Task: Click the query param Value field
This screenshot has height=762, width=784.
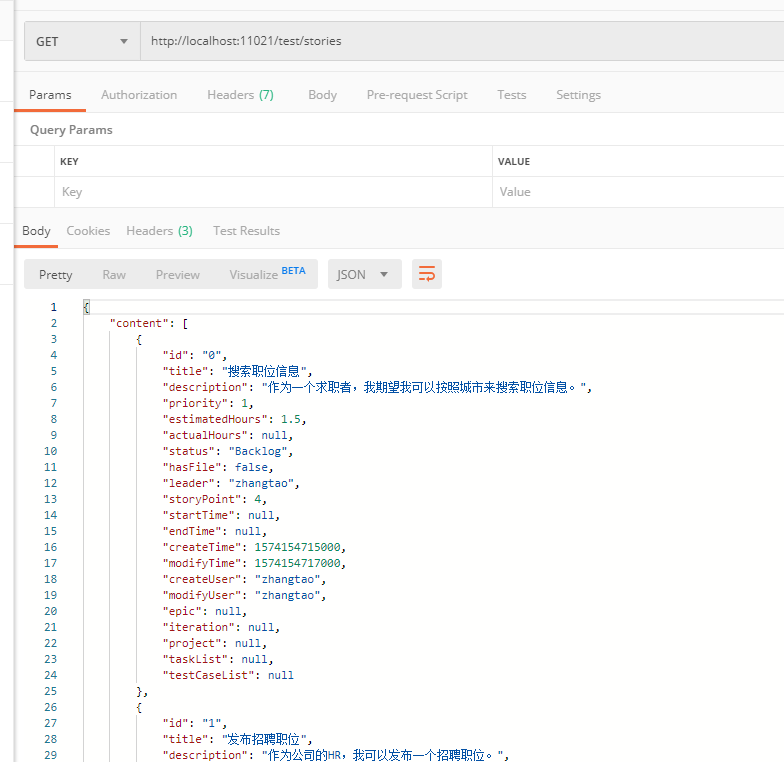Action: pos(638,192)
